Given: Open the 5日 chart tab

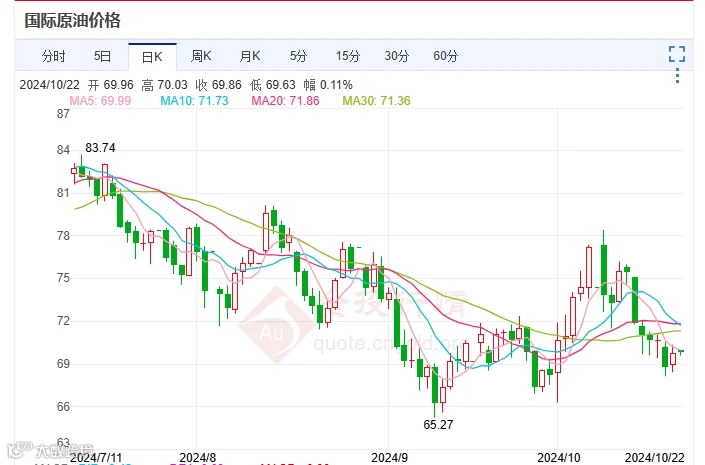Looking at the screenshot, I should (x=103, y=56).
